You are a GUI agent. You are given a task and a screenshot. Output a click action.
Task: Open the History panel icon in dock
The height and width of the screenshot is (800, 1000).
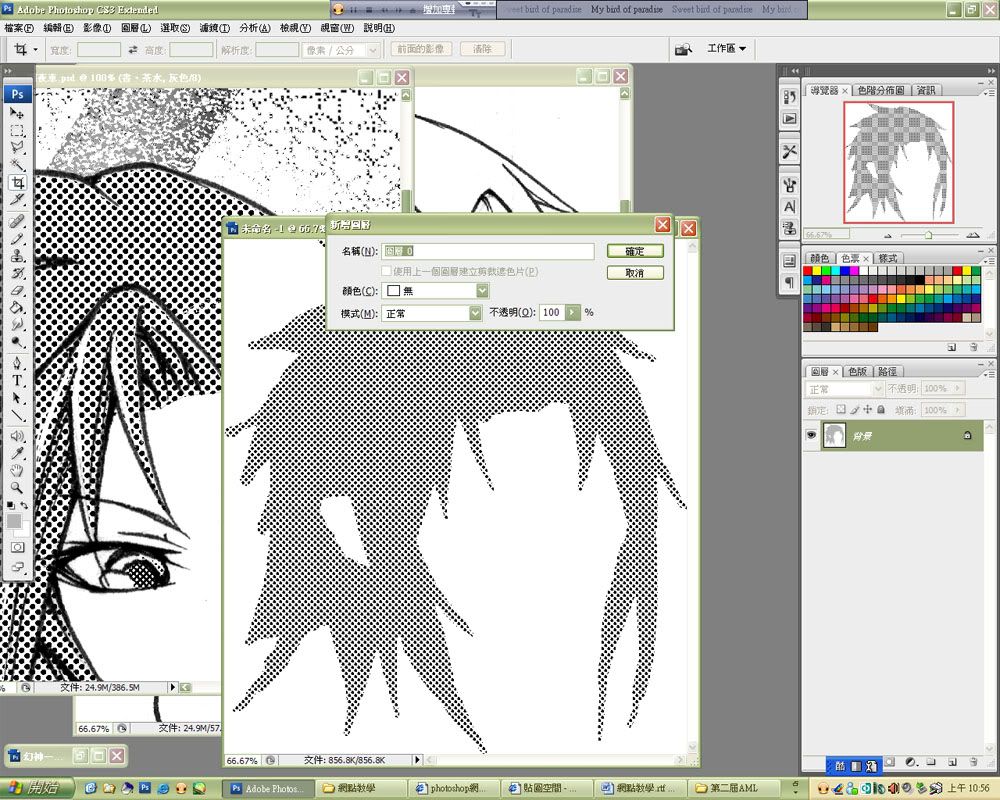[790, 97]
